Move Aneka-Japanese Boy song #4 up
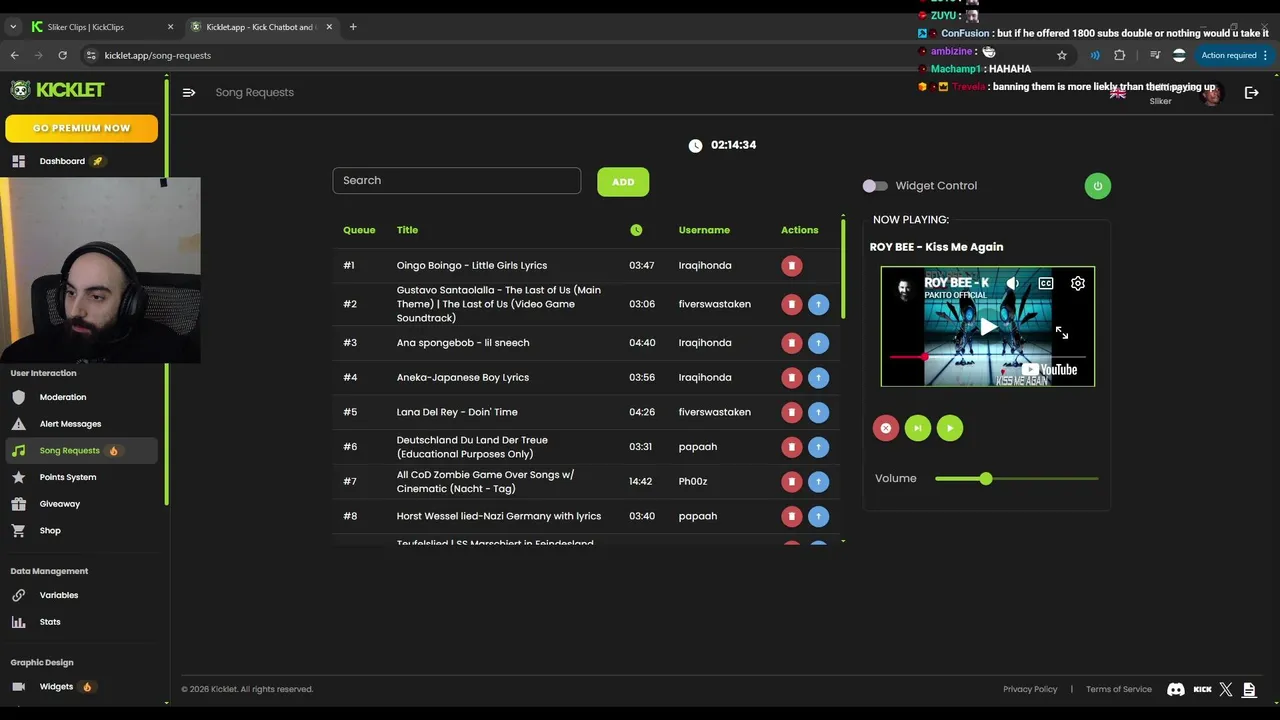Image resolution: width=1280 pixels, height=720 pixels. 818,377
